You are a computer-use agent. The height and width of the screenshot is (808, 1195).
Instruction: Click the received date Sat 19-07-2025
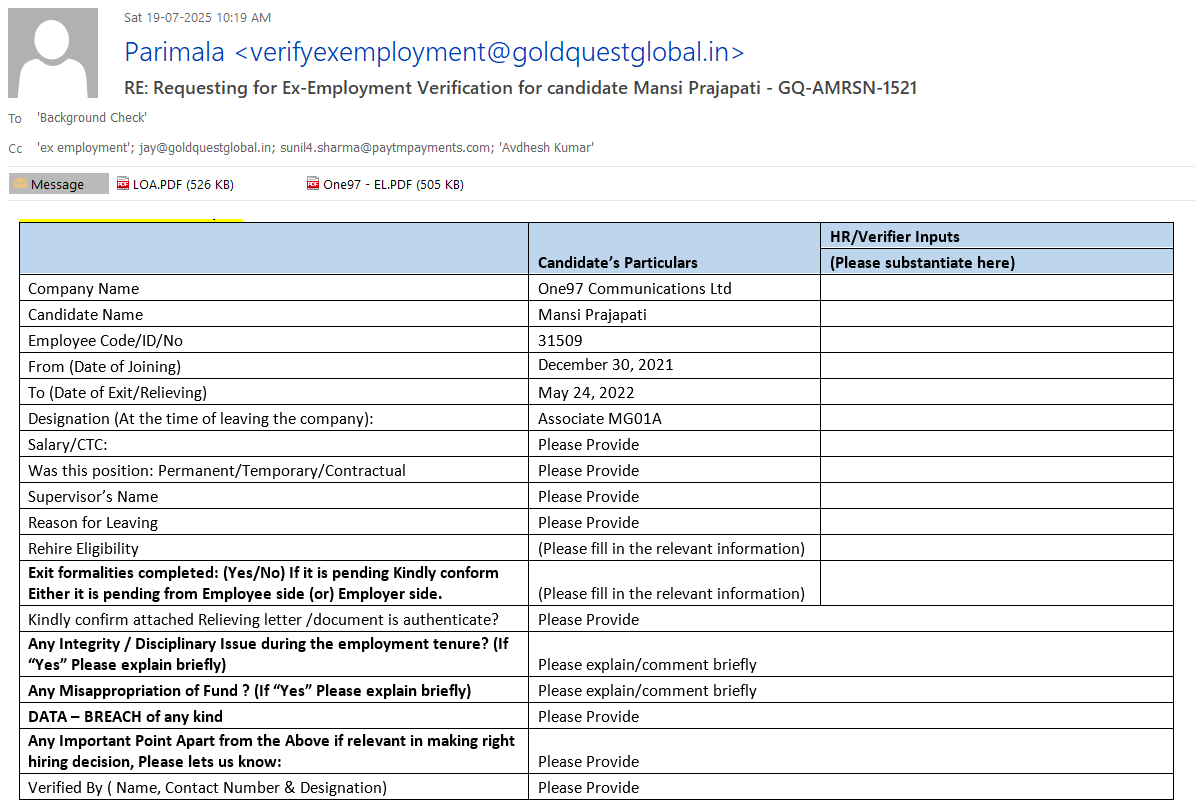197,17
